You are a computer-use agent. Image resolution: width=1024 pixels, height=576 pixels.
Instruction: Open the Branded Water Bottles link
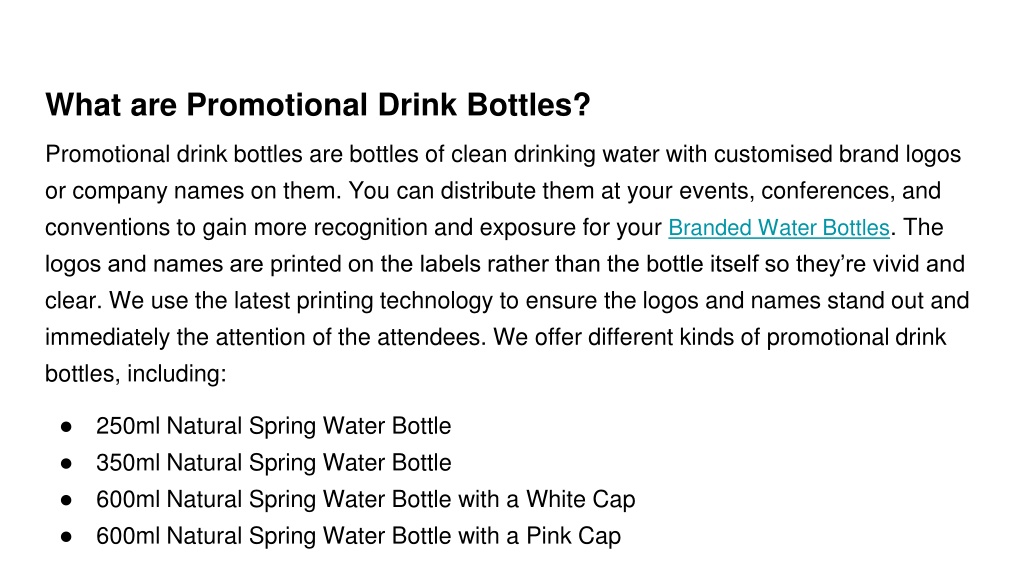tap(778, 227)
